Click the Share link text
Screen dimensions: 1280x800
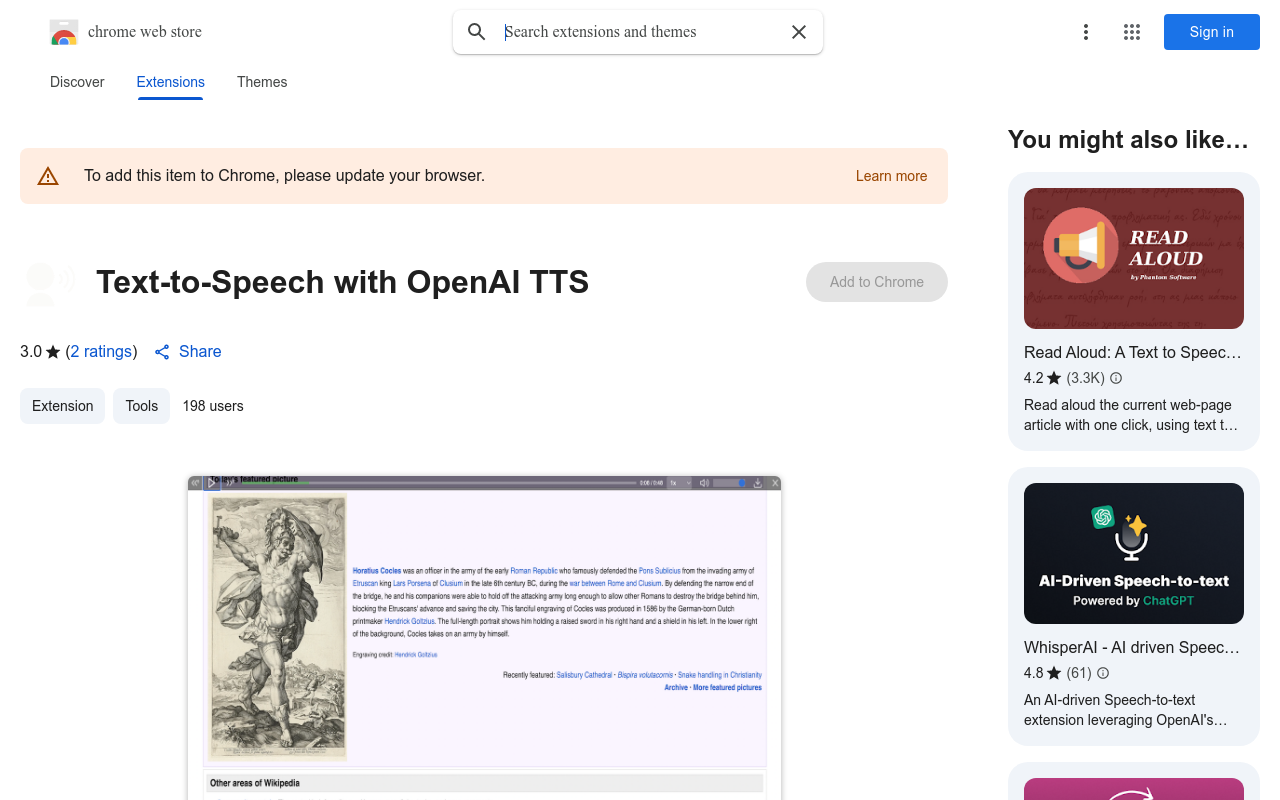click(200, 352)
